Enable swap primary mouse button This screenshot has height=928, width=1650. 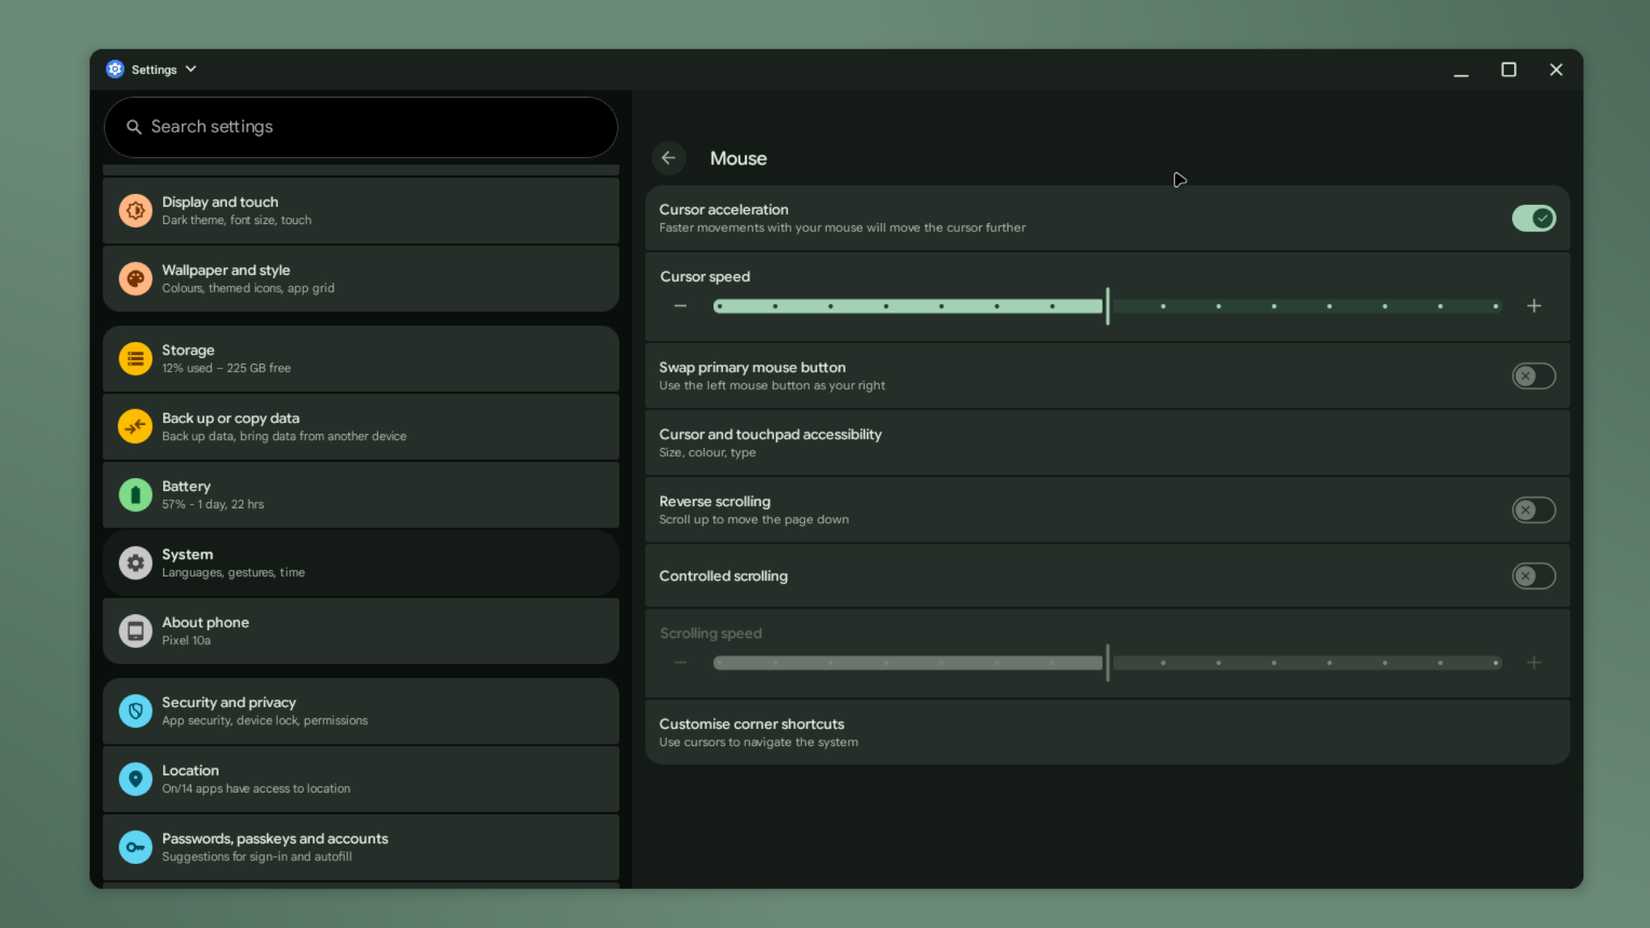1533,375
